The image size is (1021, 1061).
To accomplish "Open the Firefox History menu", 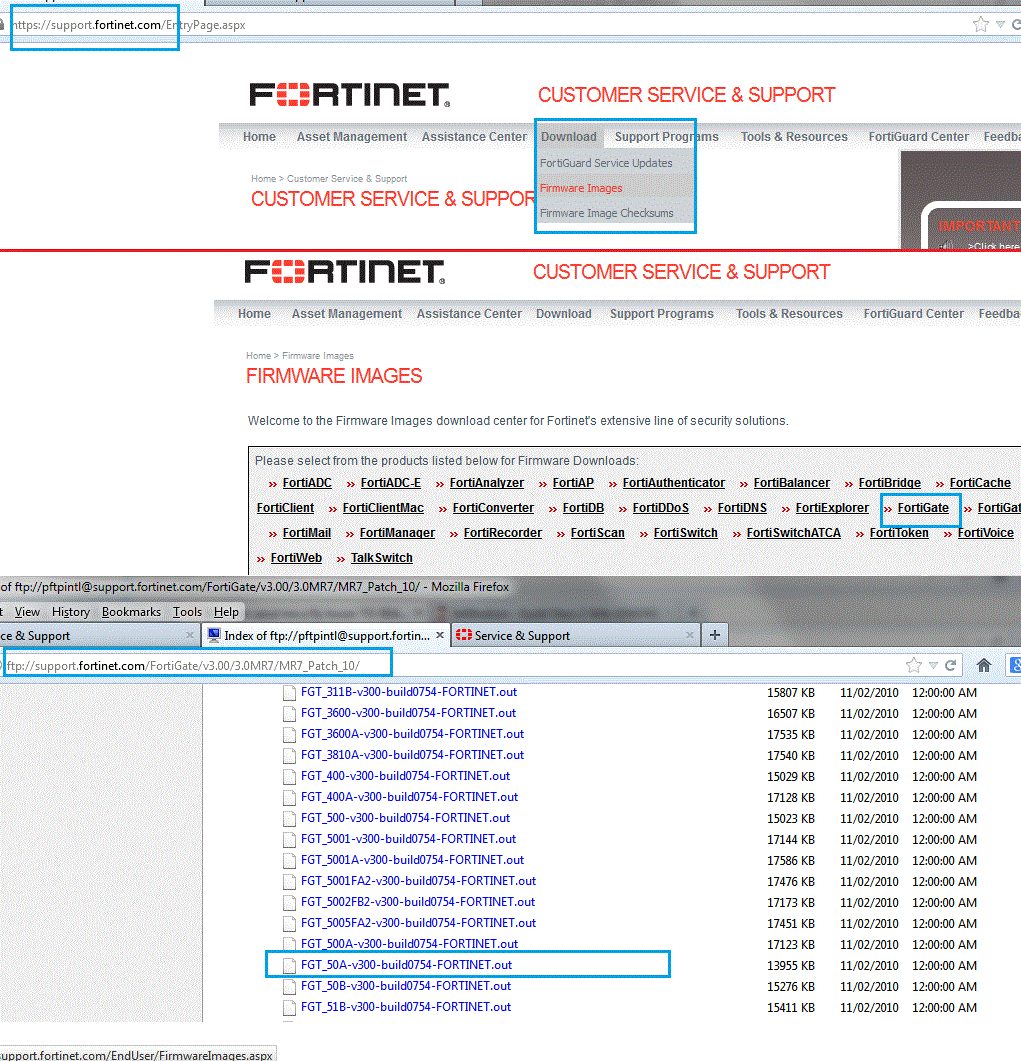I will click(x=70, y=612).
